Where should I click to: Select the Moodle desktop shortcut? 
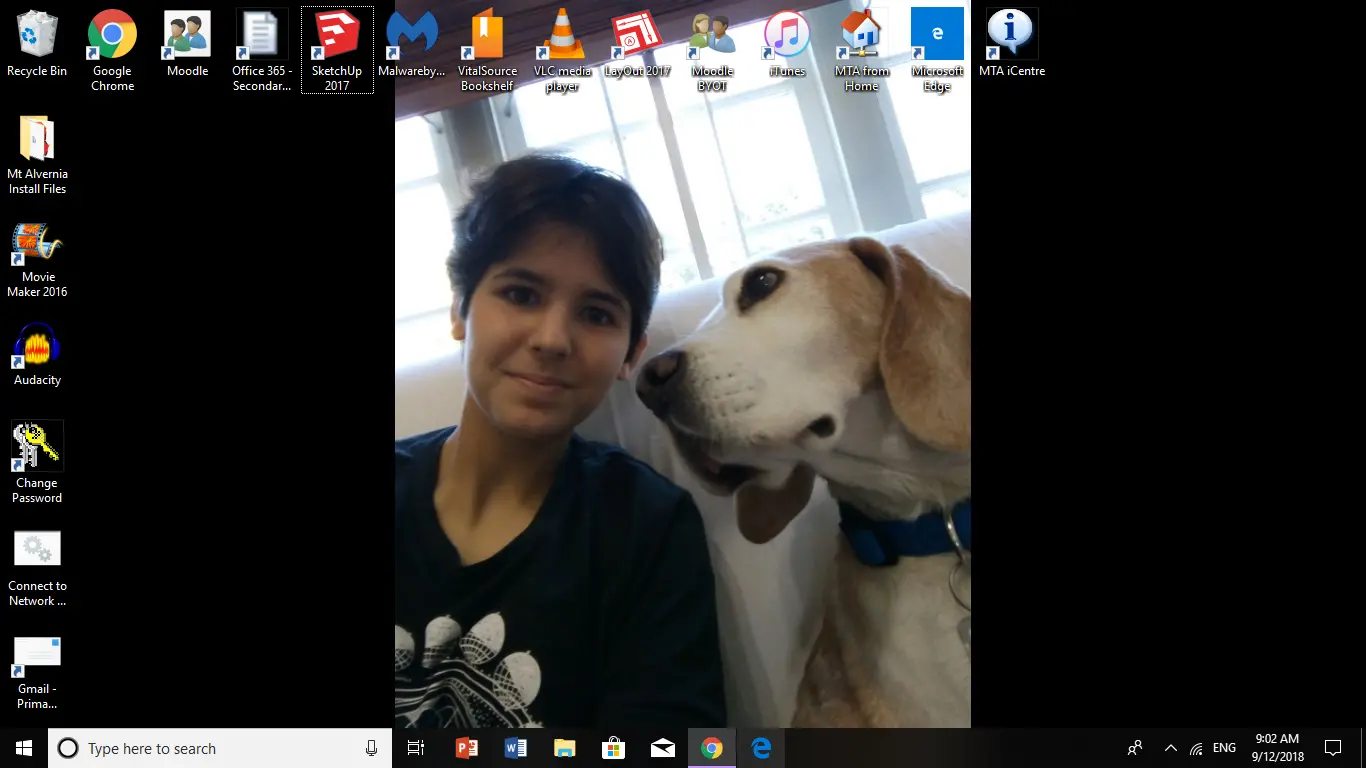tap(187, 45)
